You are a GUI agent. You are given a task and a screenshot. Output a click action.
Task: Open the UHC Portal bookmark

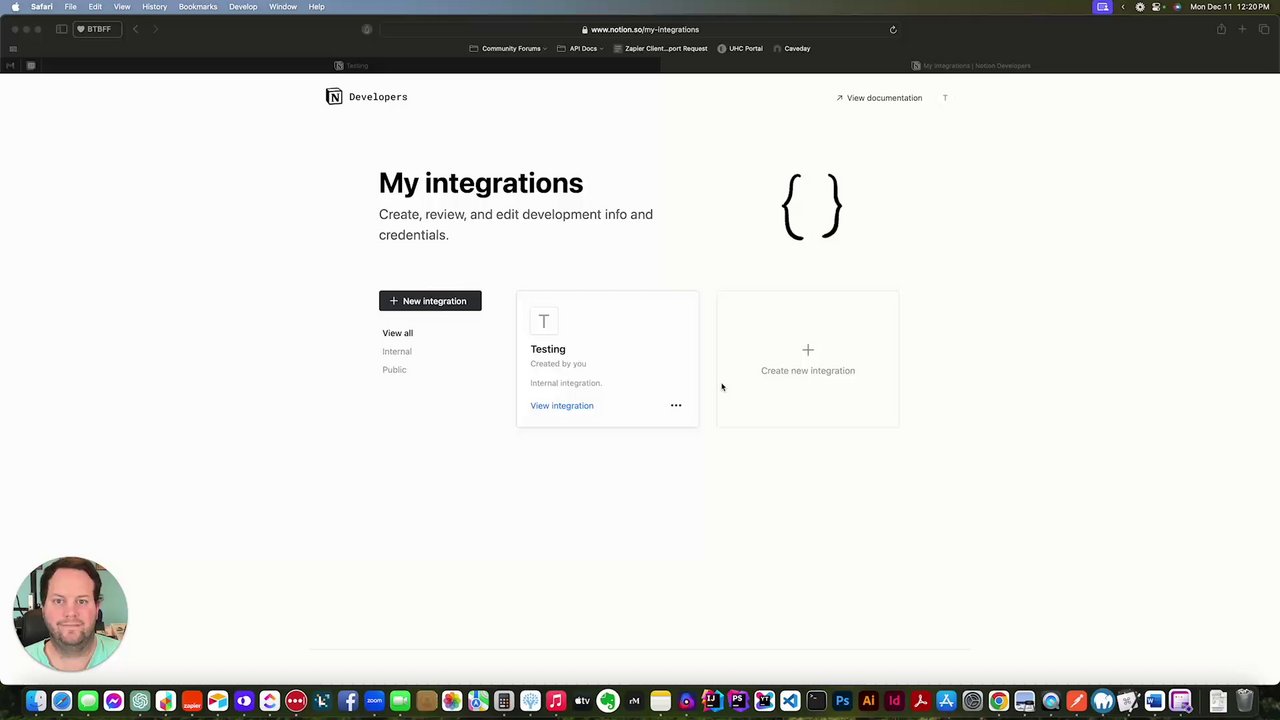(740, 48)
